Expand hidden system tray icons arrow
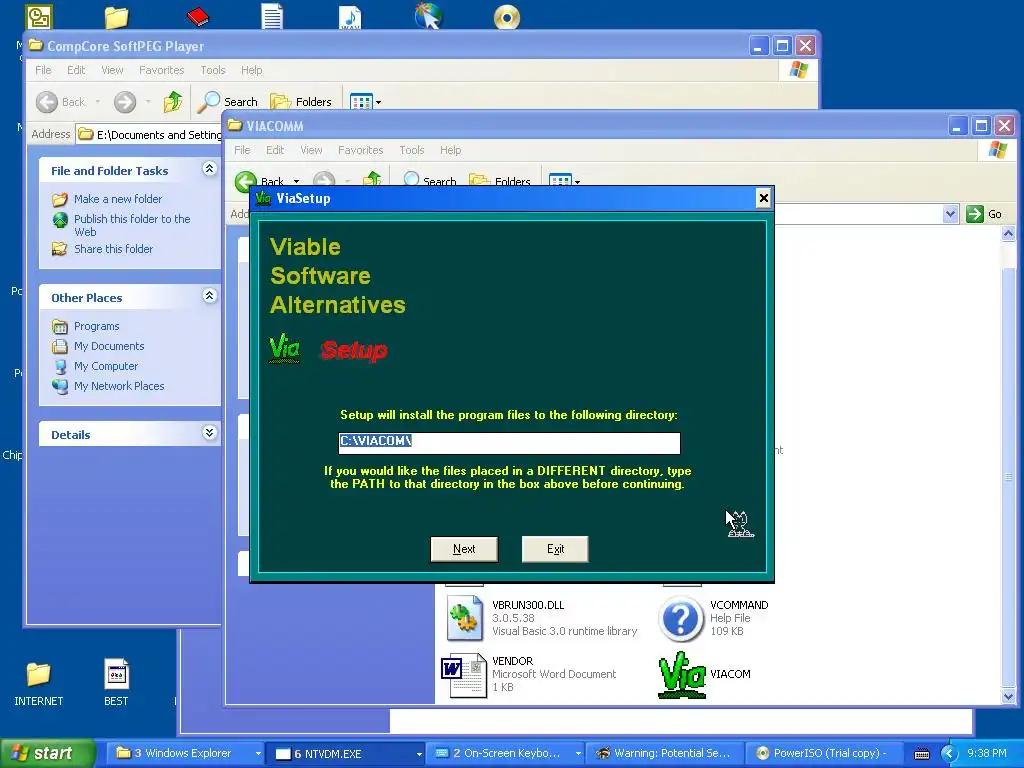Viewport: 1024px width, 768px height. pyautogui.click(x=948, y=754)
